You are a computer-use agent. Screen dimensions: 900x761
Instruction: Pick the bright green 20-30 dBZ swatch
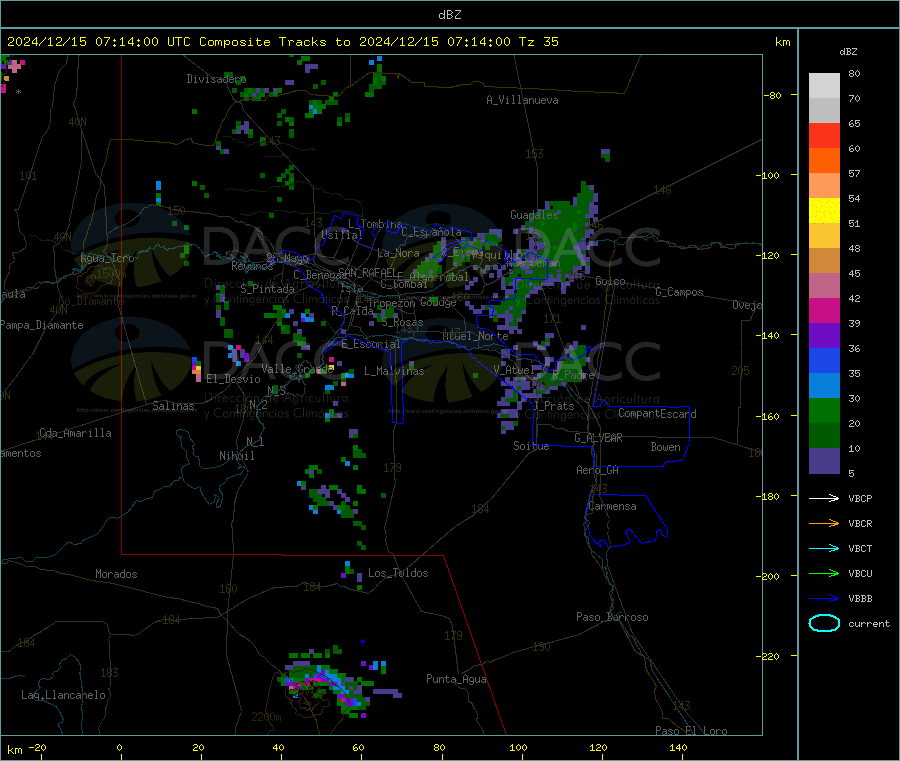pos(824,410)
